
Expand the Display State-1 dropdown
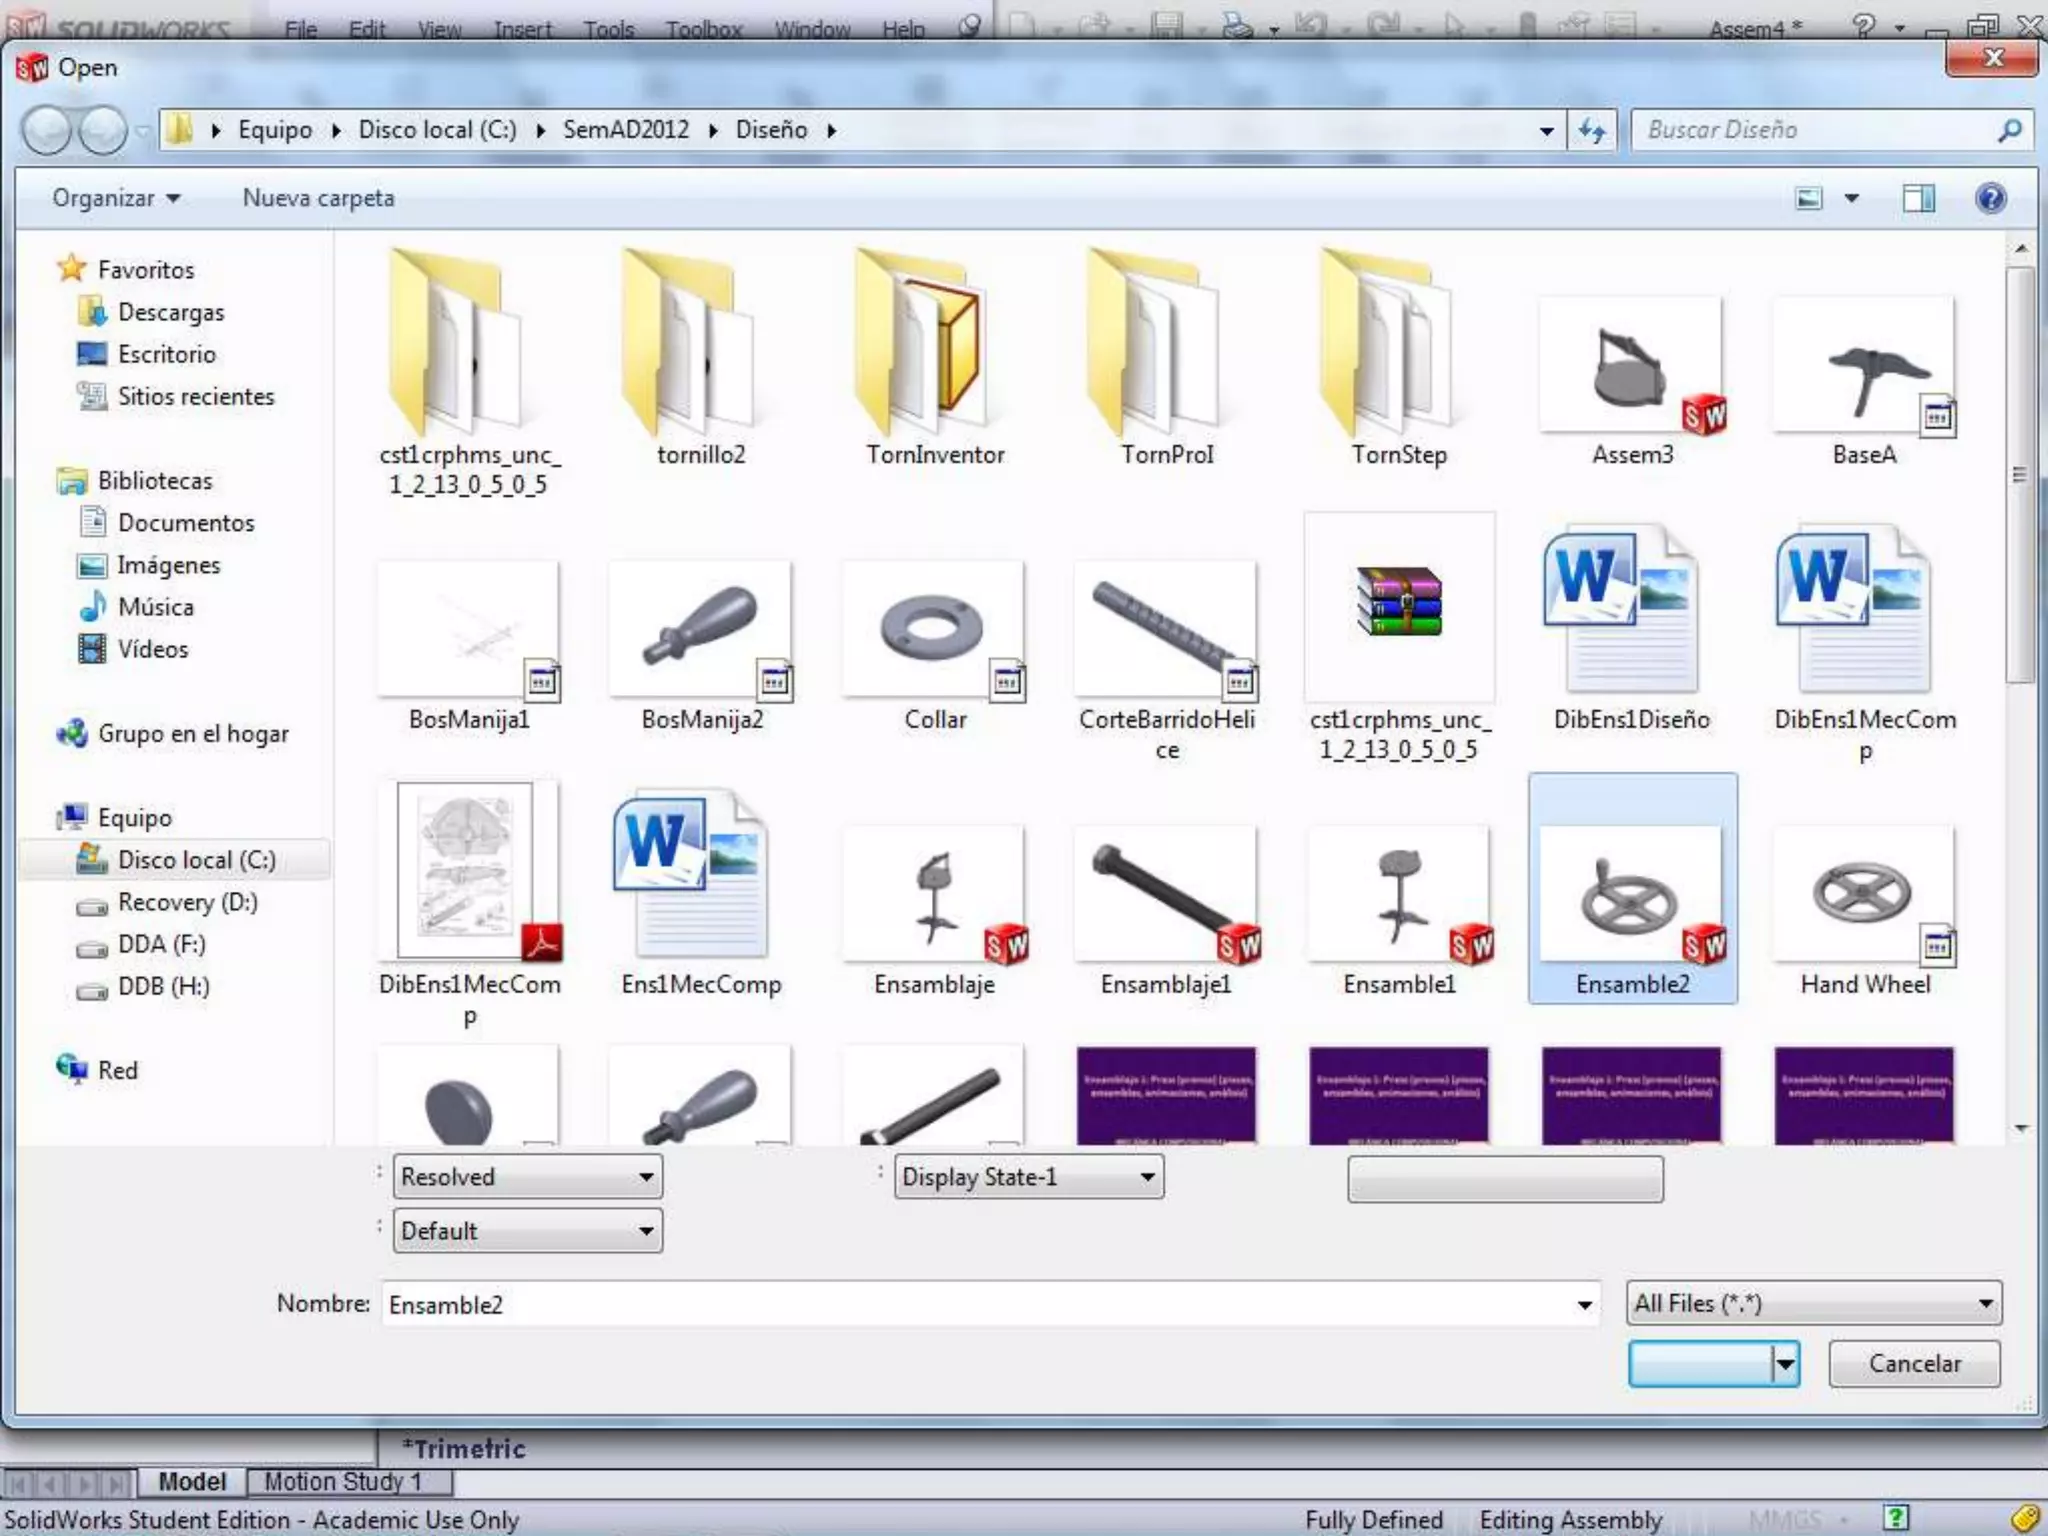[1028, 1177]
